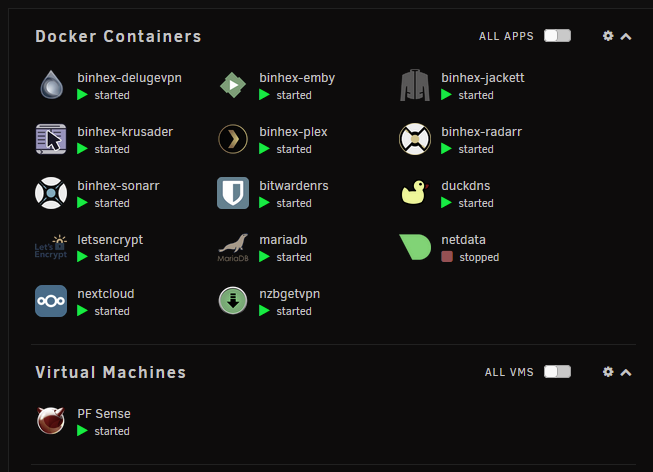Toggle the ALL APPS switch
The width and height of the screenshot is (653, 472).
[x=557, y=36]
